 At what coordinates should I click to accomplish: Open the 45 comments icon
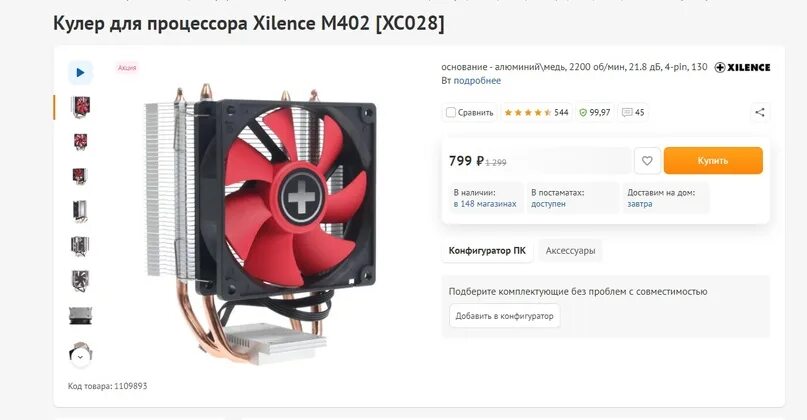633,112
